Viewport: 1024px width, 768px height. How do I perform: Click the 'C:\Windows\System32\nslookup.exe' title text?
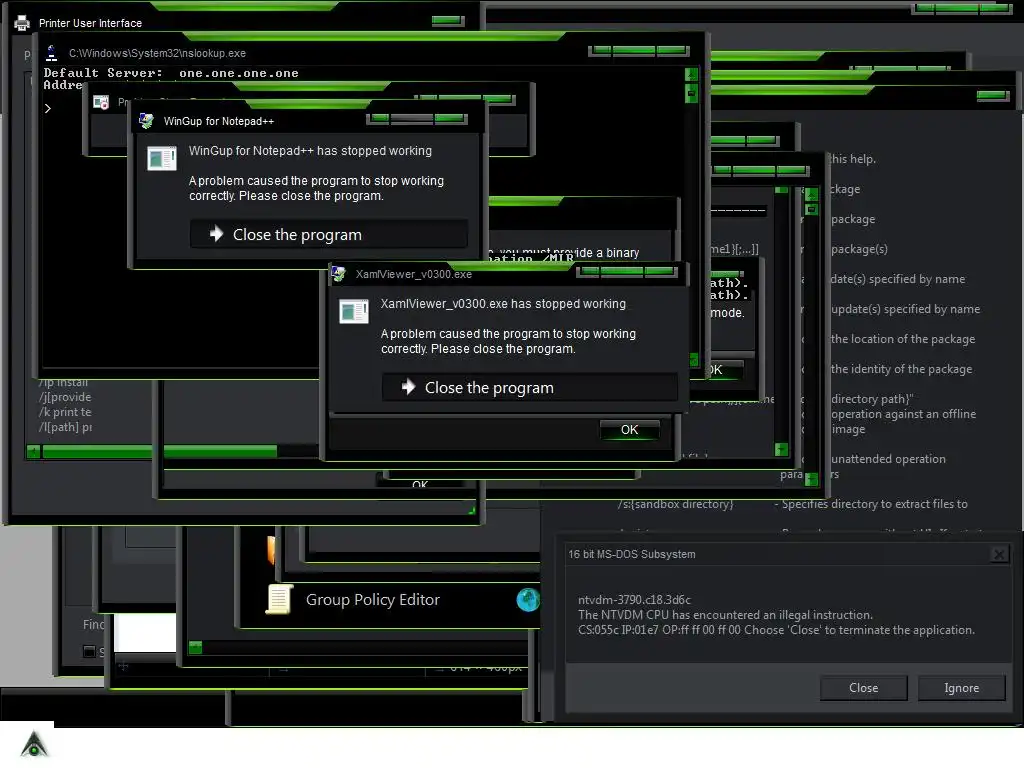157,53
